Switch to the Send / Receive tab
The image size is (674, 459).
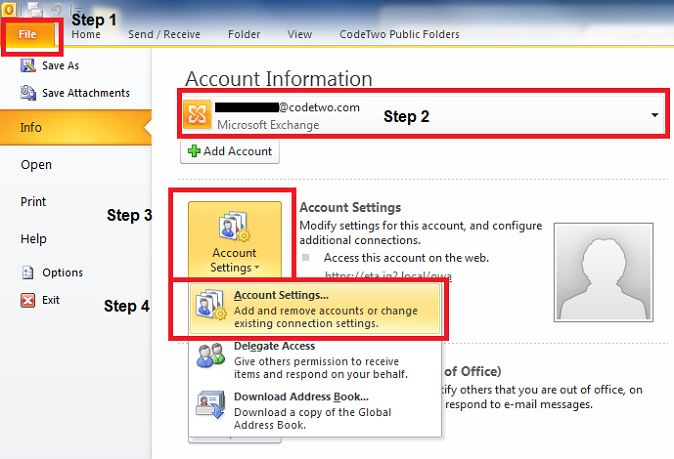pyautogui.click(x=164, y=34)
